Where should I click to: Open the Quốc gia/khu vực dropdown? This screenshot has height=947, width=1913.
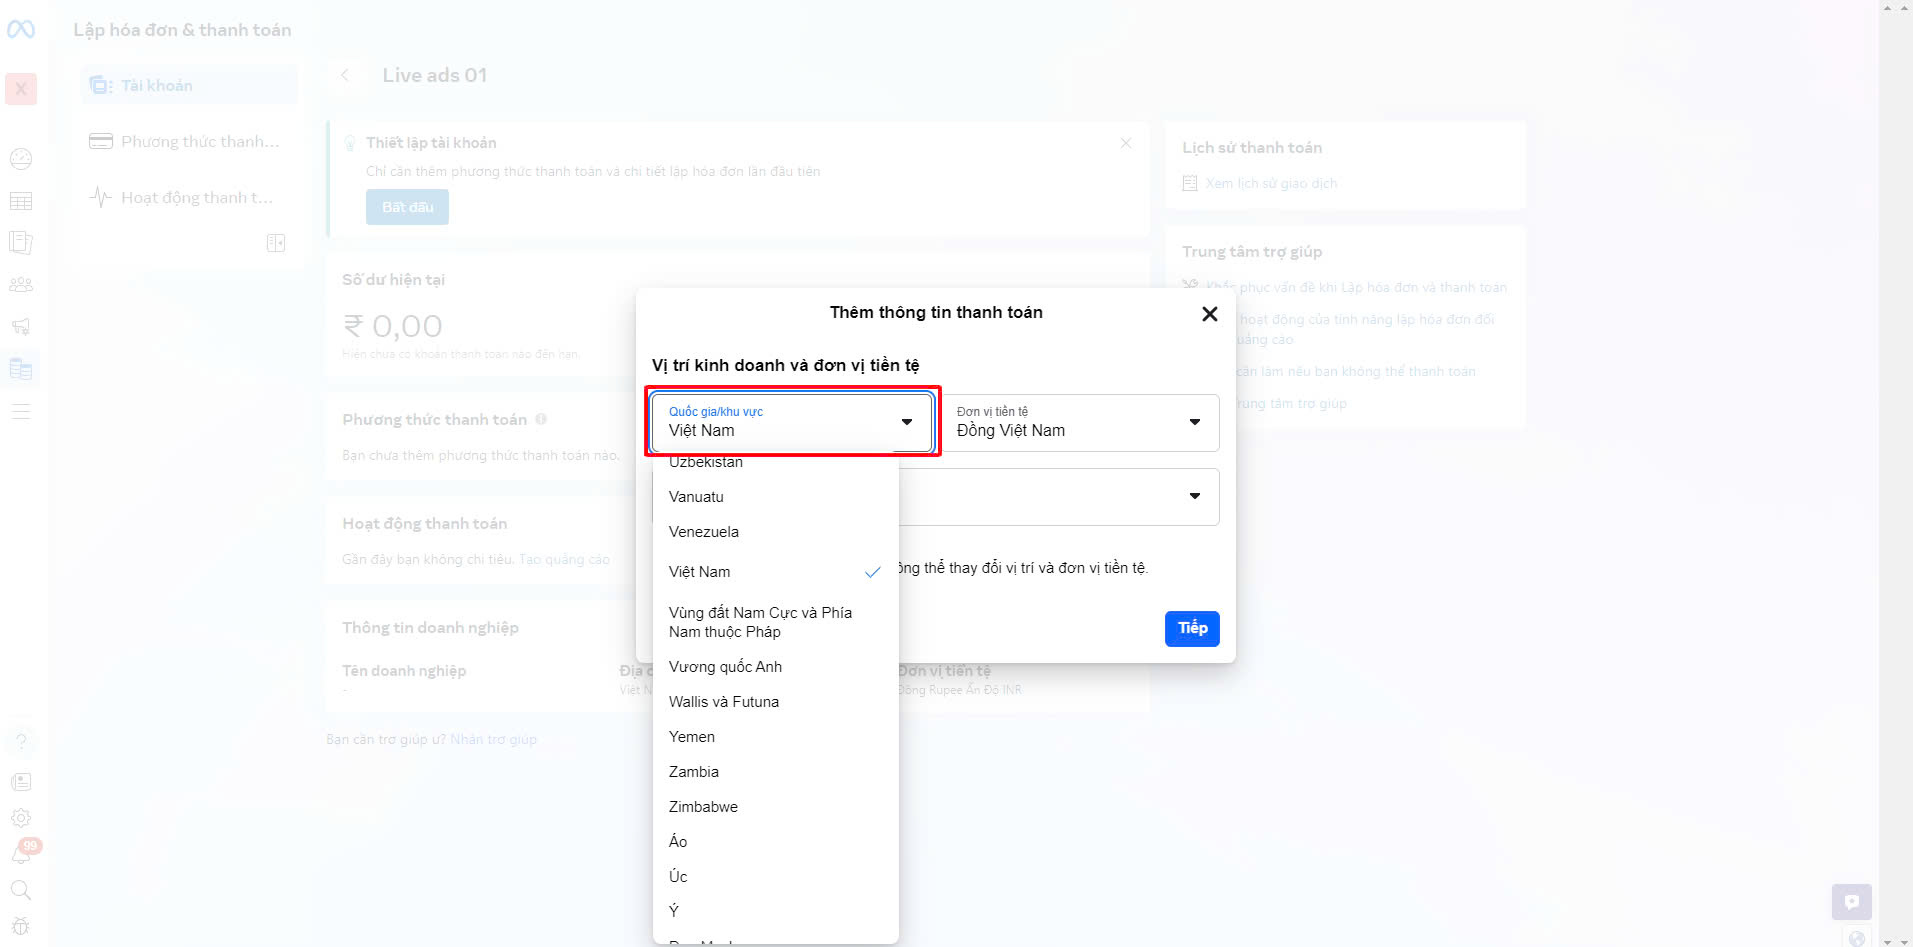(791, 422)
